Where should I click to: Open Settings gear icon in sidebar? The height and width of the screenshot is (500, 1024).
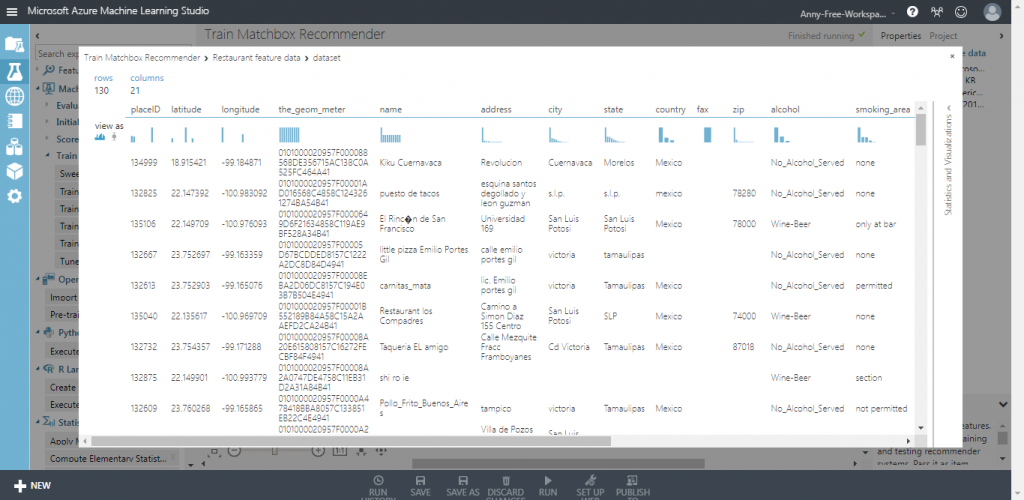tap(14, 196)
